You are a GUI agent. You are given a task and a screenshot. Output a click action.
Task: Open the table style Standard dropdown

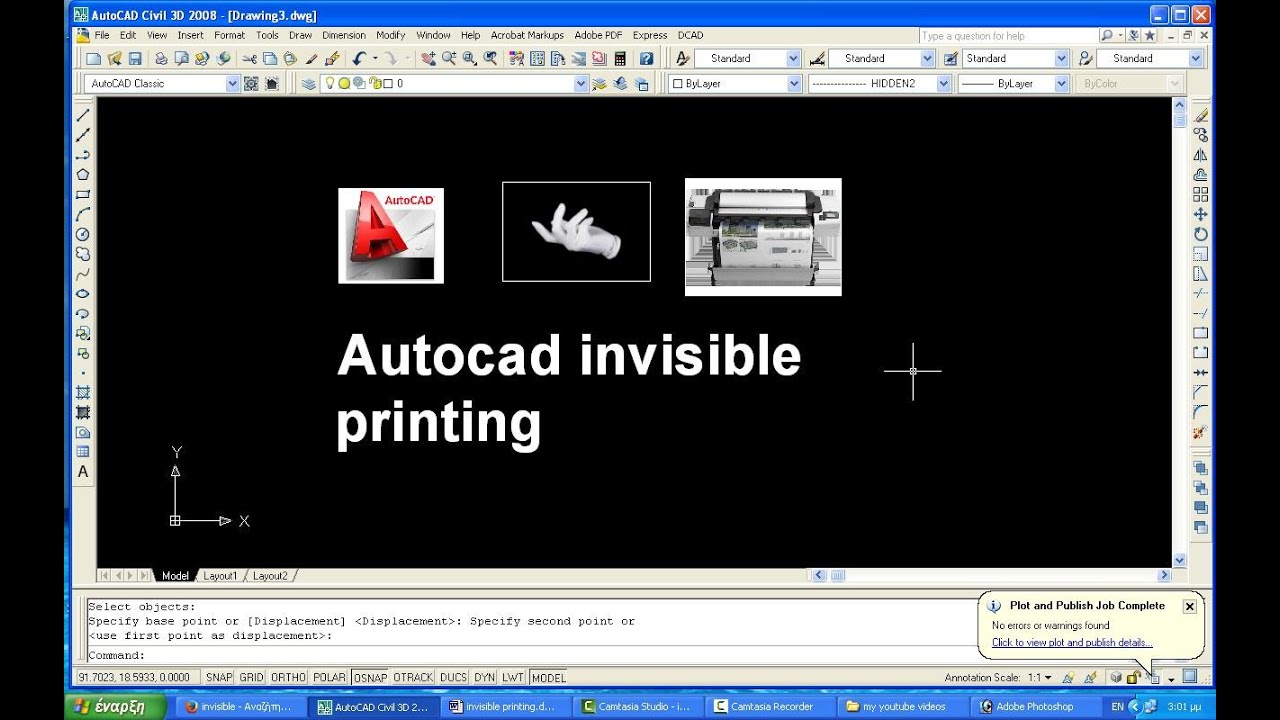(x=1061, y=59)
